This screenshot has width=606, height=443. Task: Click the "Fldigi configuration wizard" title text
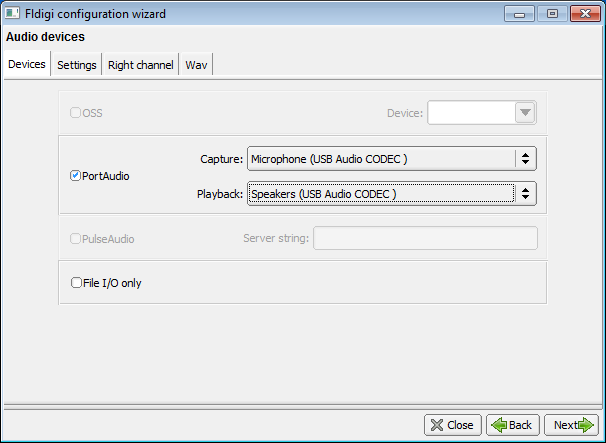click(x=95, y=14)
